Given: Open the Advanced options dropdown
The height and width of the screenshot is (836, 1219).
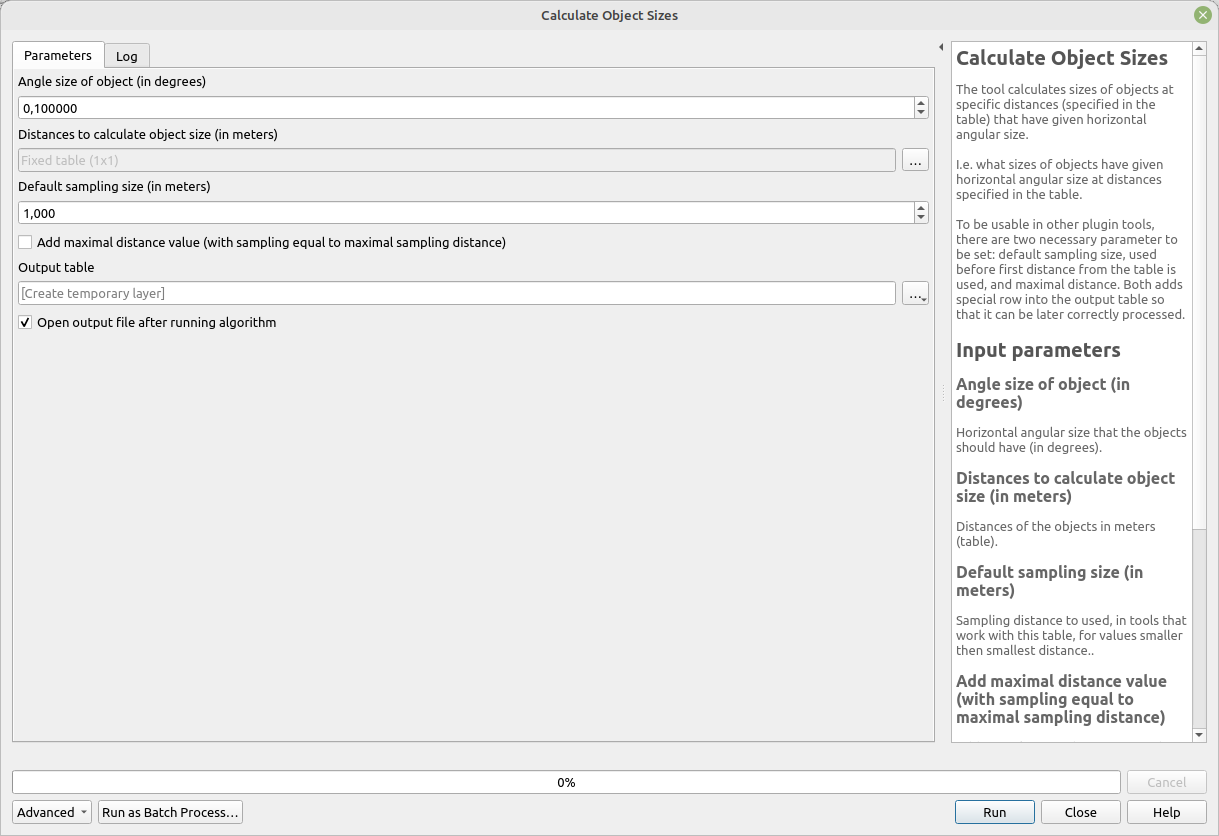Looking at the screenshot, I should (51, 812).
